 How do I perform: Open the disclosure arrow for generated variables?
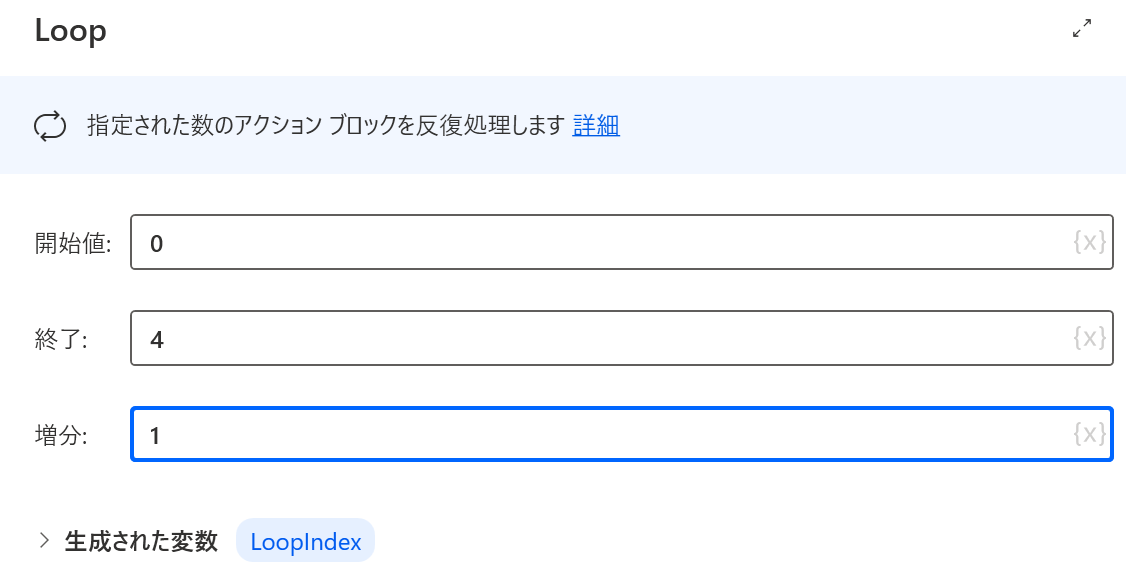click(x=44, y=540)
